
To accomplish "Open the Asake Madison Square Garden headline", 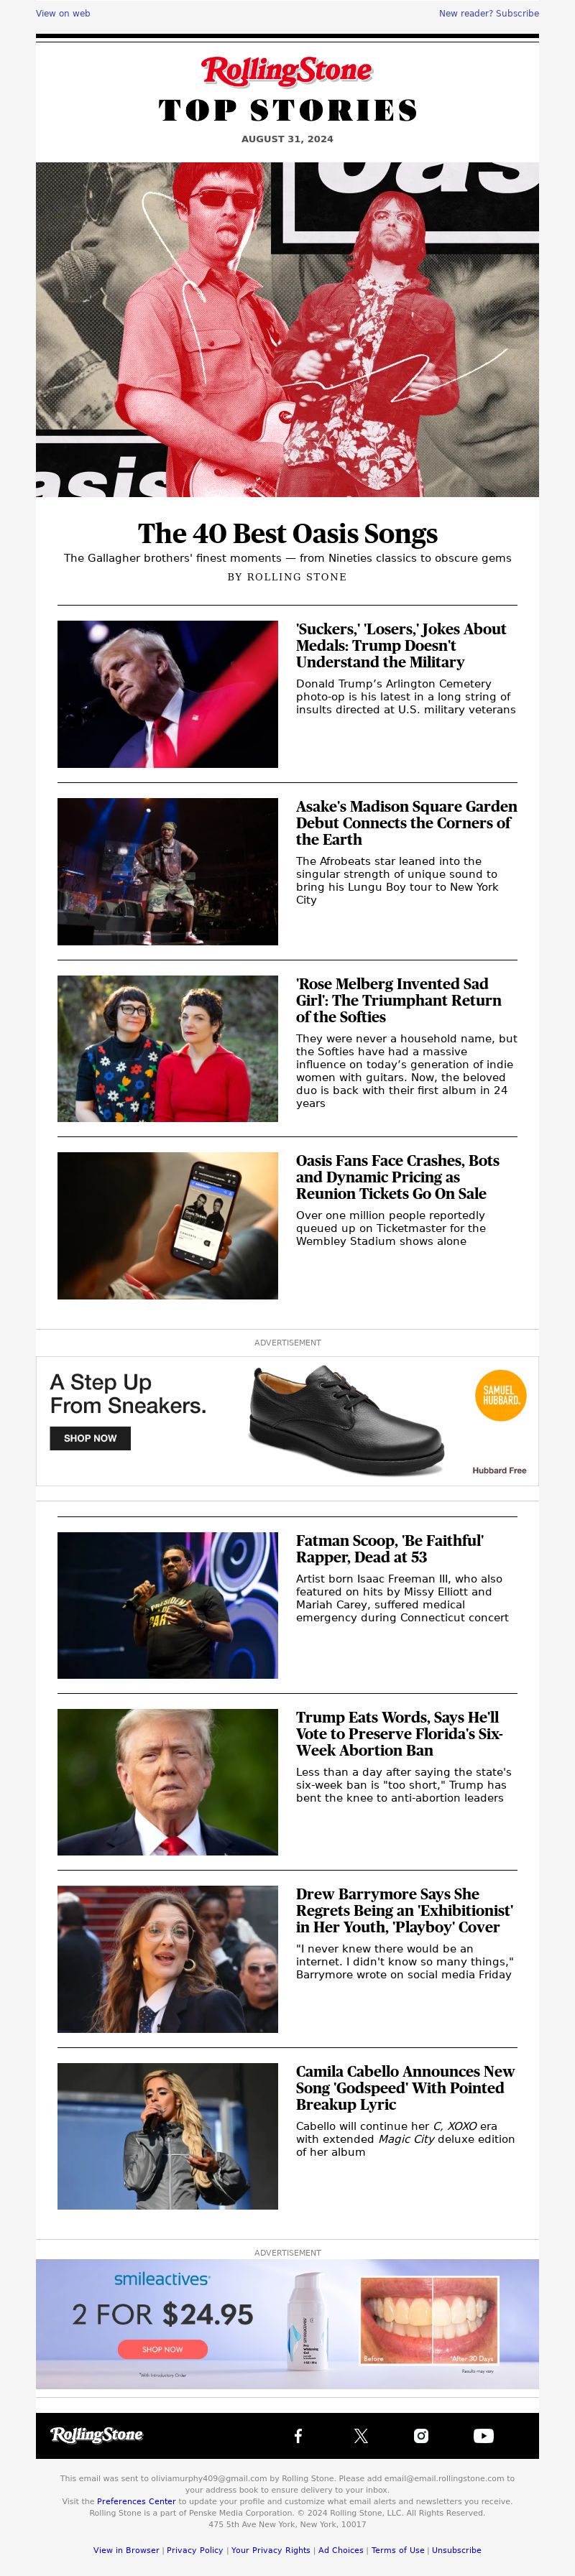I will click(406, 822).
